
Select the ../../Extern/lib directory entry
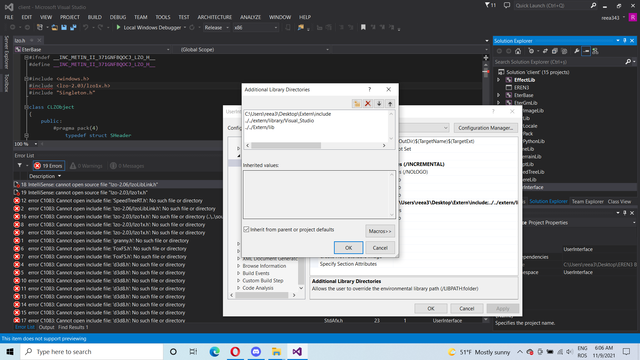coord(260,127)
